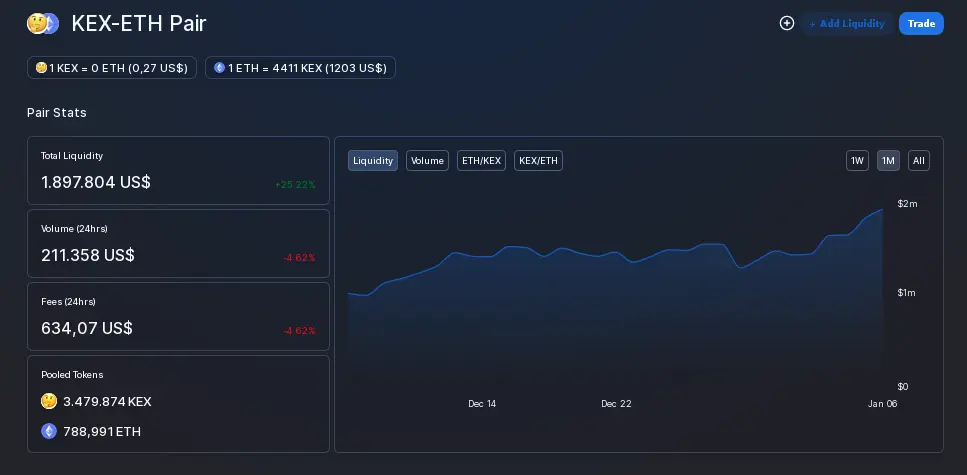The image size is (967, 475).
Task: Click the 634,07 US$ fees value
Action: [x=86, y=328]
